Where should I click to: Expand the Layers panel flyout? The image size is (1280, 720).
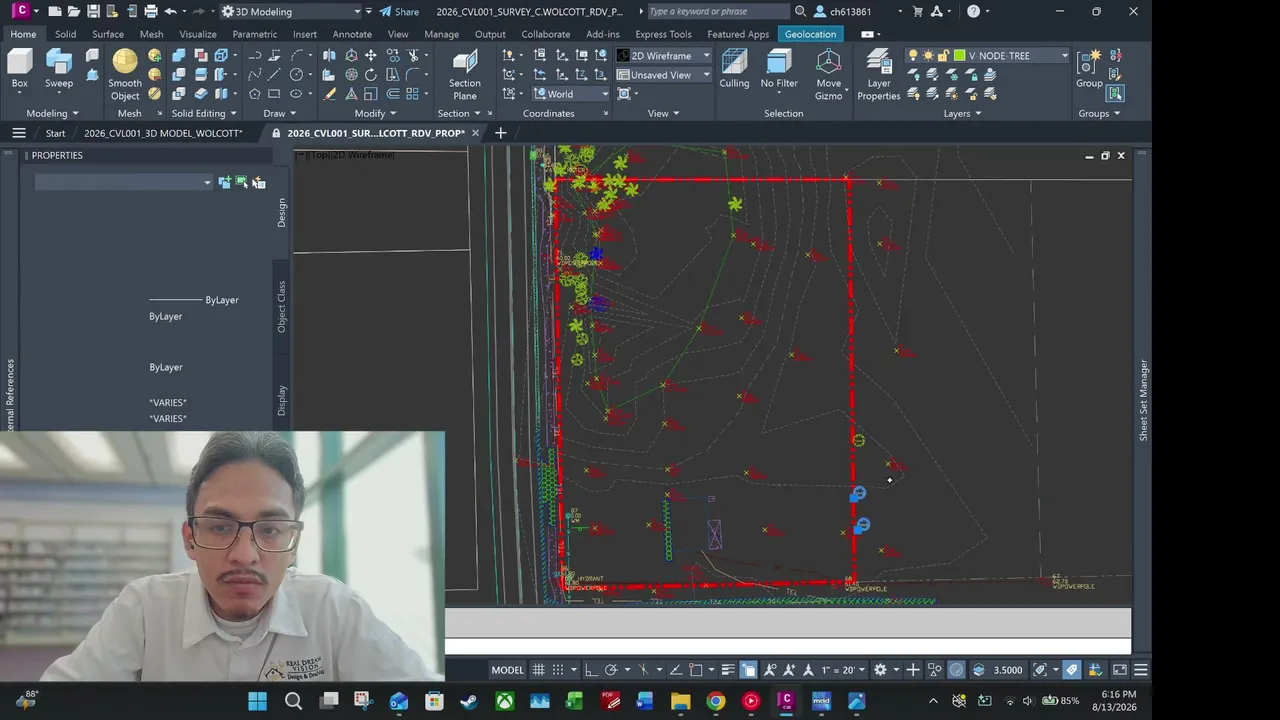point(962,114)
